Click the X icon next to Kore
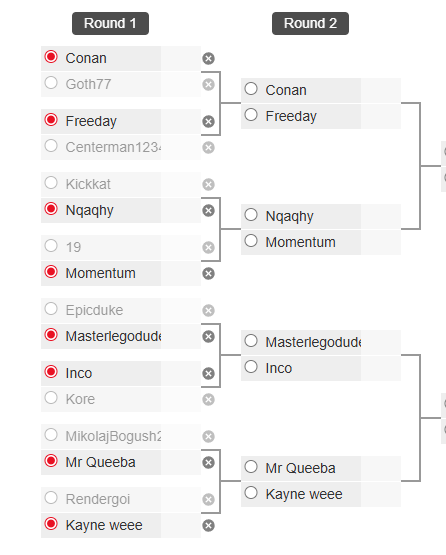This screenshot has width=446, height=555. tap(208, 400)
